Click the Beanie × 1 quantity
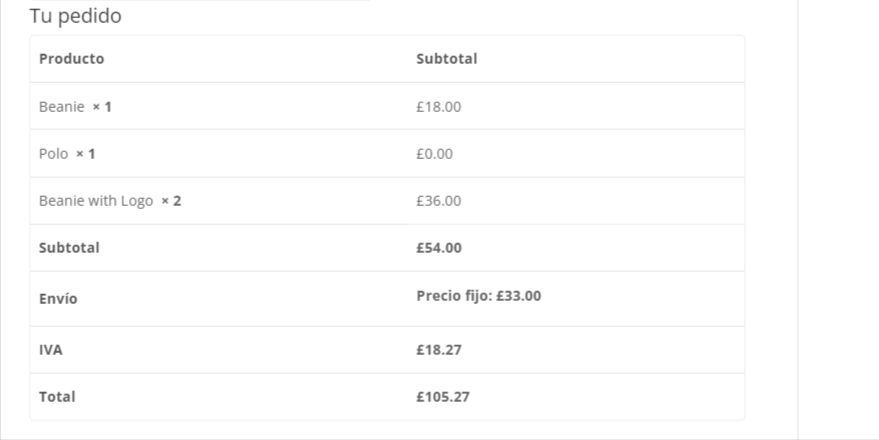 tap(102, 106)
